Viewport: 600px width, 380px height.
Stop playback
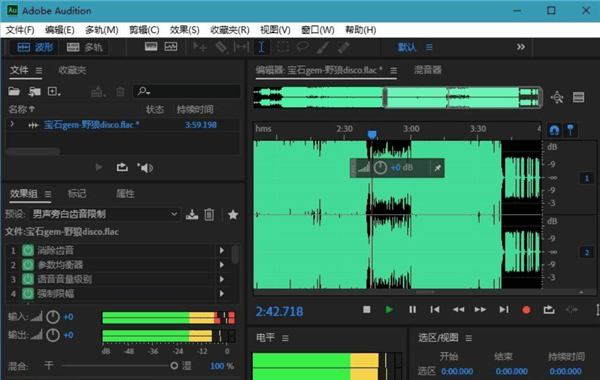point(367,309)
